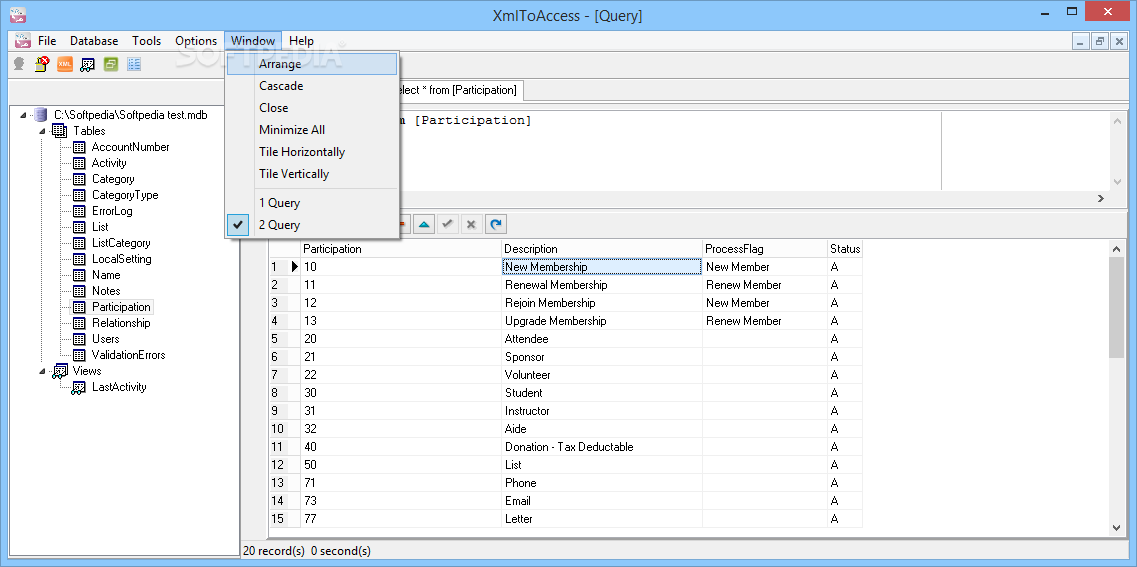The image size is (1137, 567).
Task: Click the orange XML import icon
Action: point(65,65)
